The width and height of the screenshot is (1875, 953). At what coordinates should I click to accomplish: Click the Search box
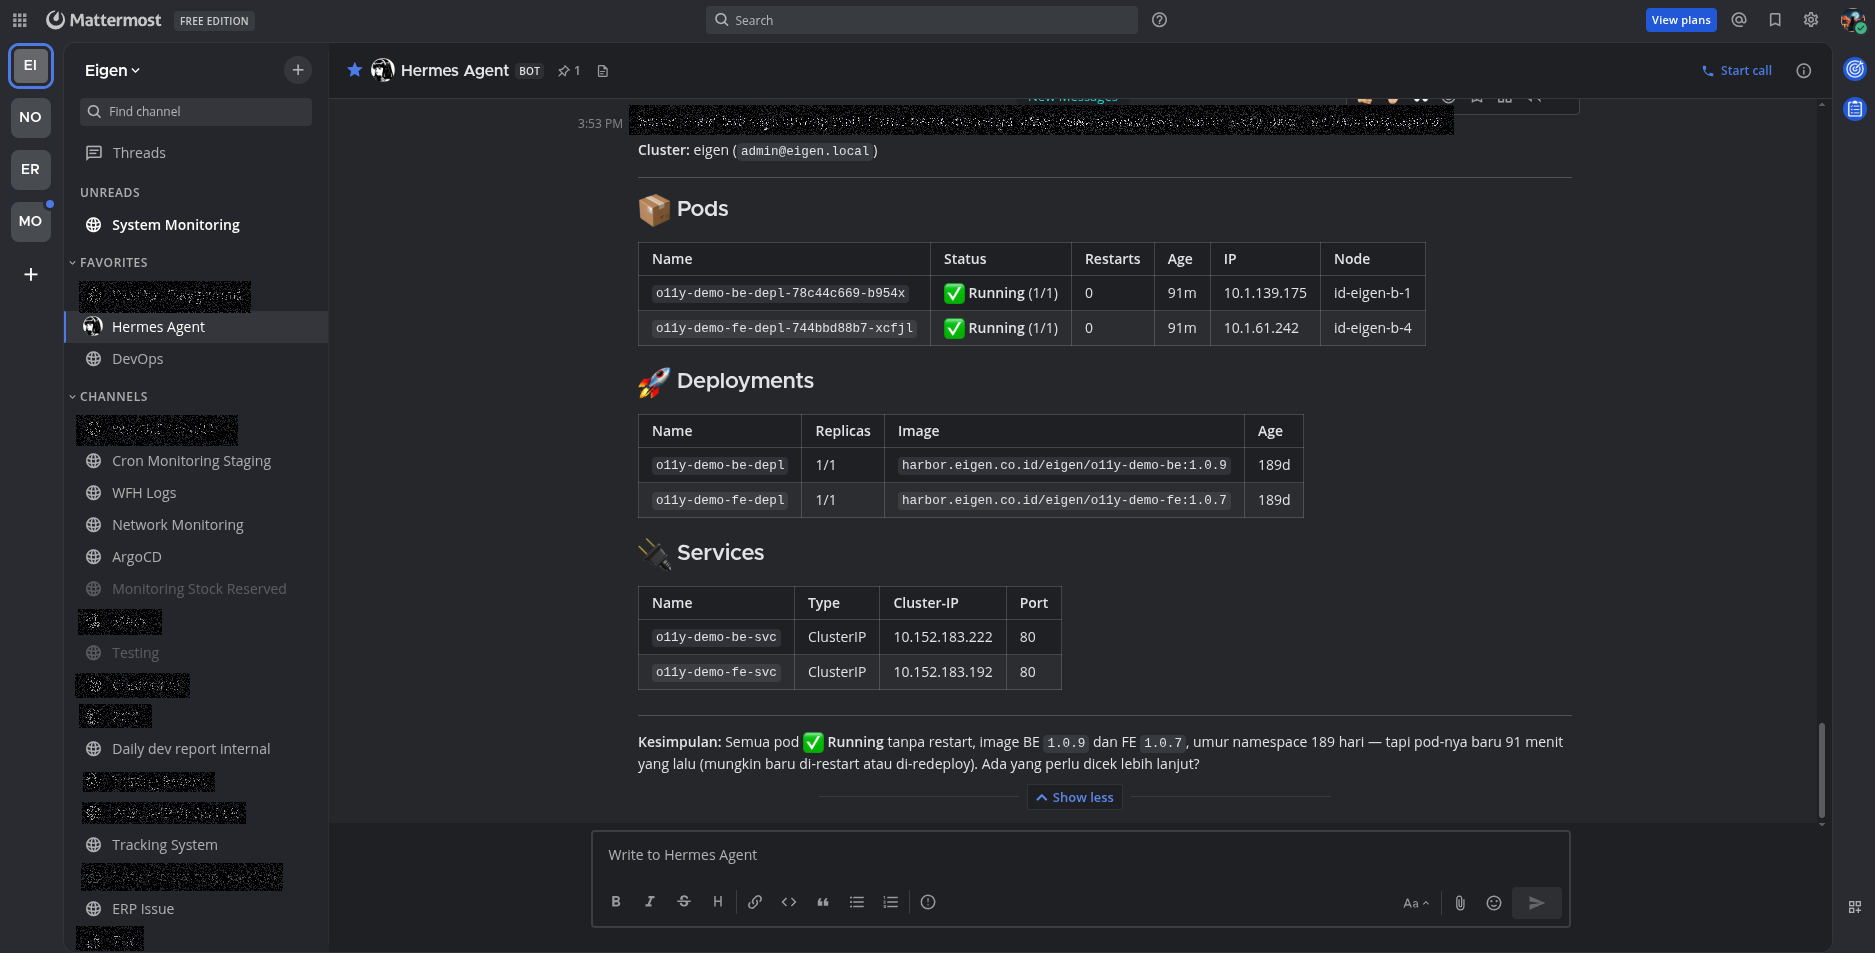921,20
